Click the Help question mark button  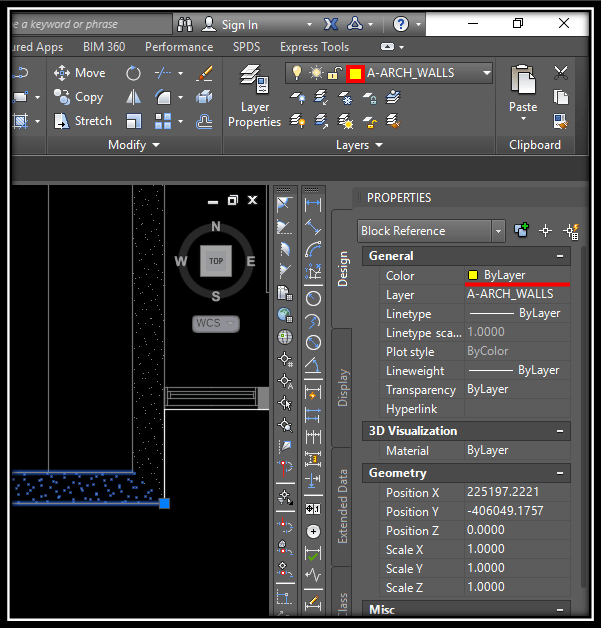pyautogui.click(x=400, y=24)
